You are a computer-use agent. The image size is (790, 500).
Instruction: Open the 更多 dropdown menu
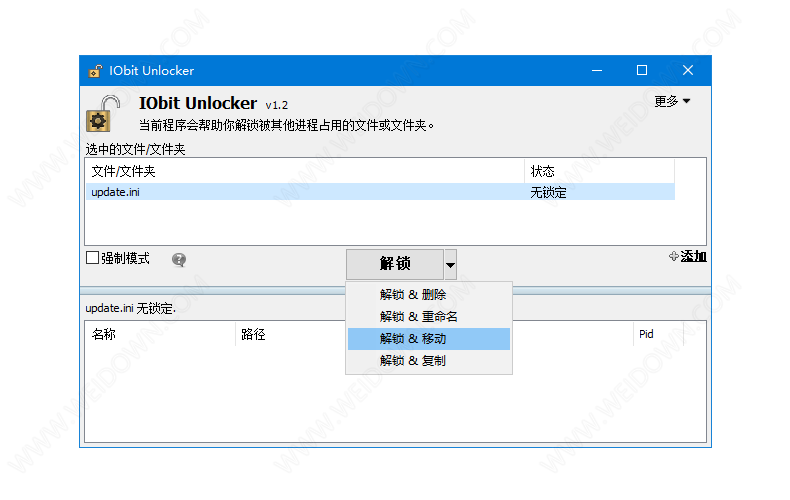pos(672,101)
